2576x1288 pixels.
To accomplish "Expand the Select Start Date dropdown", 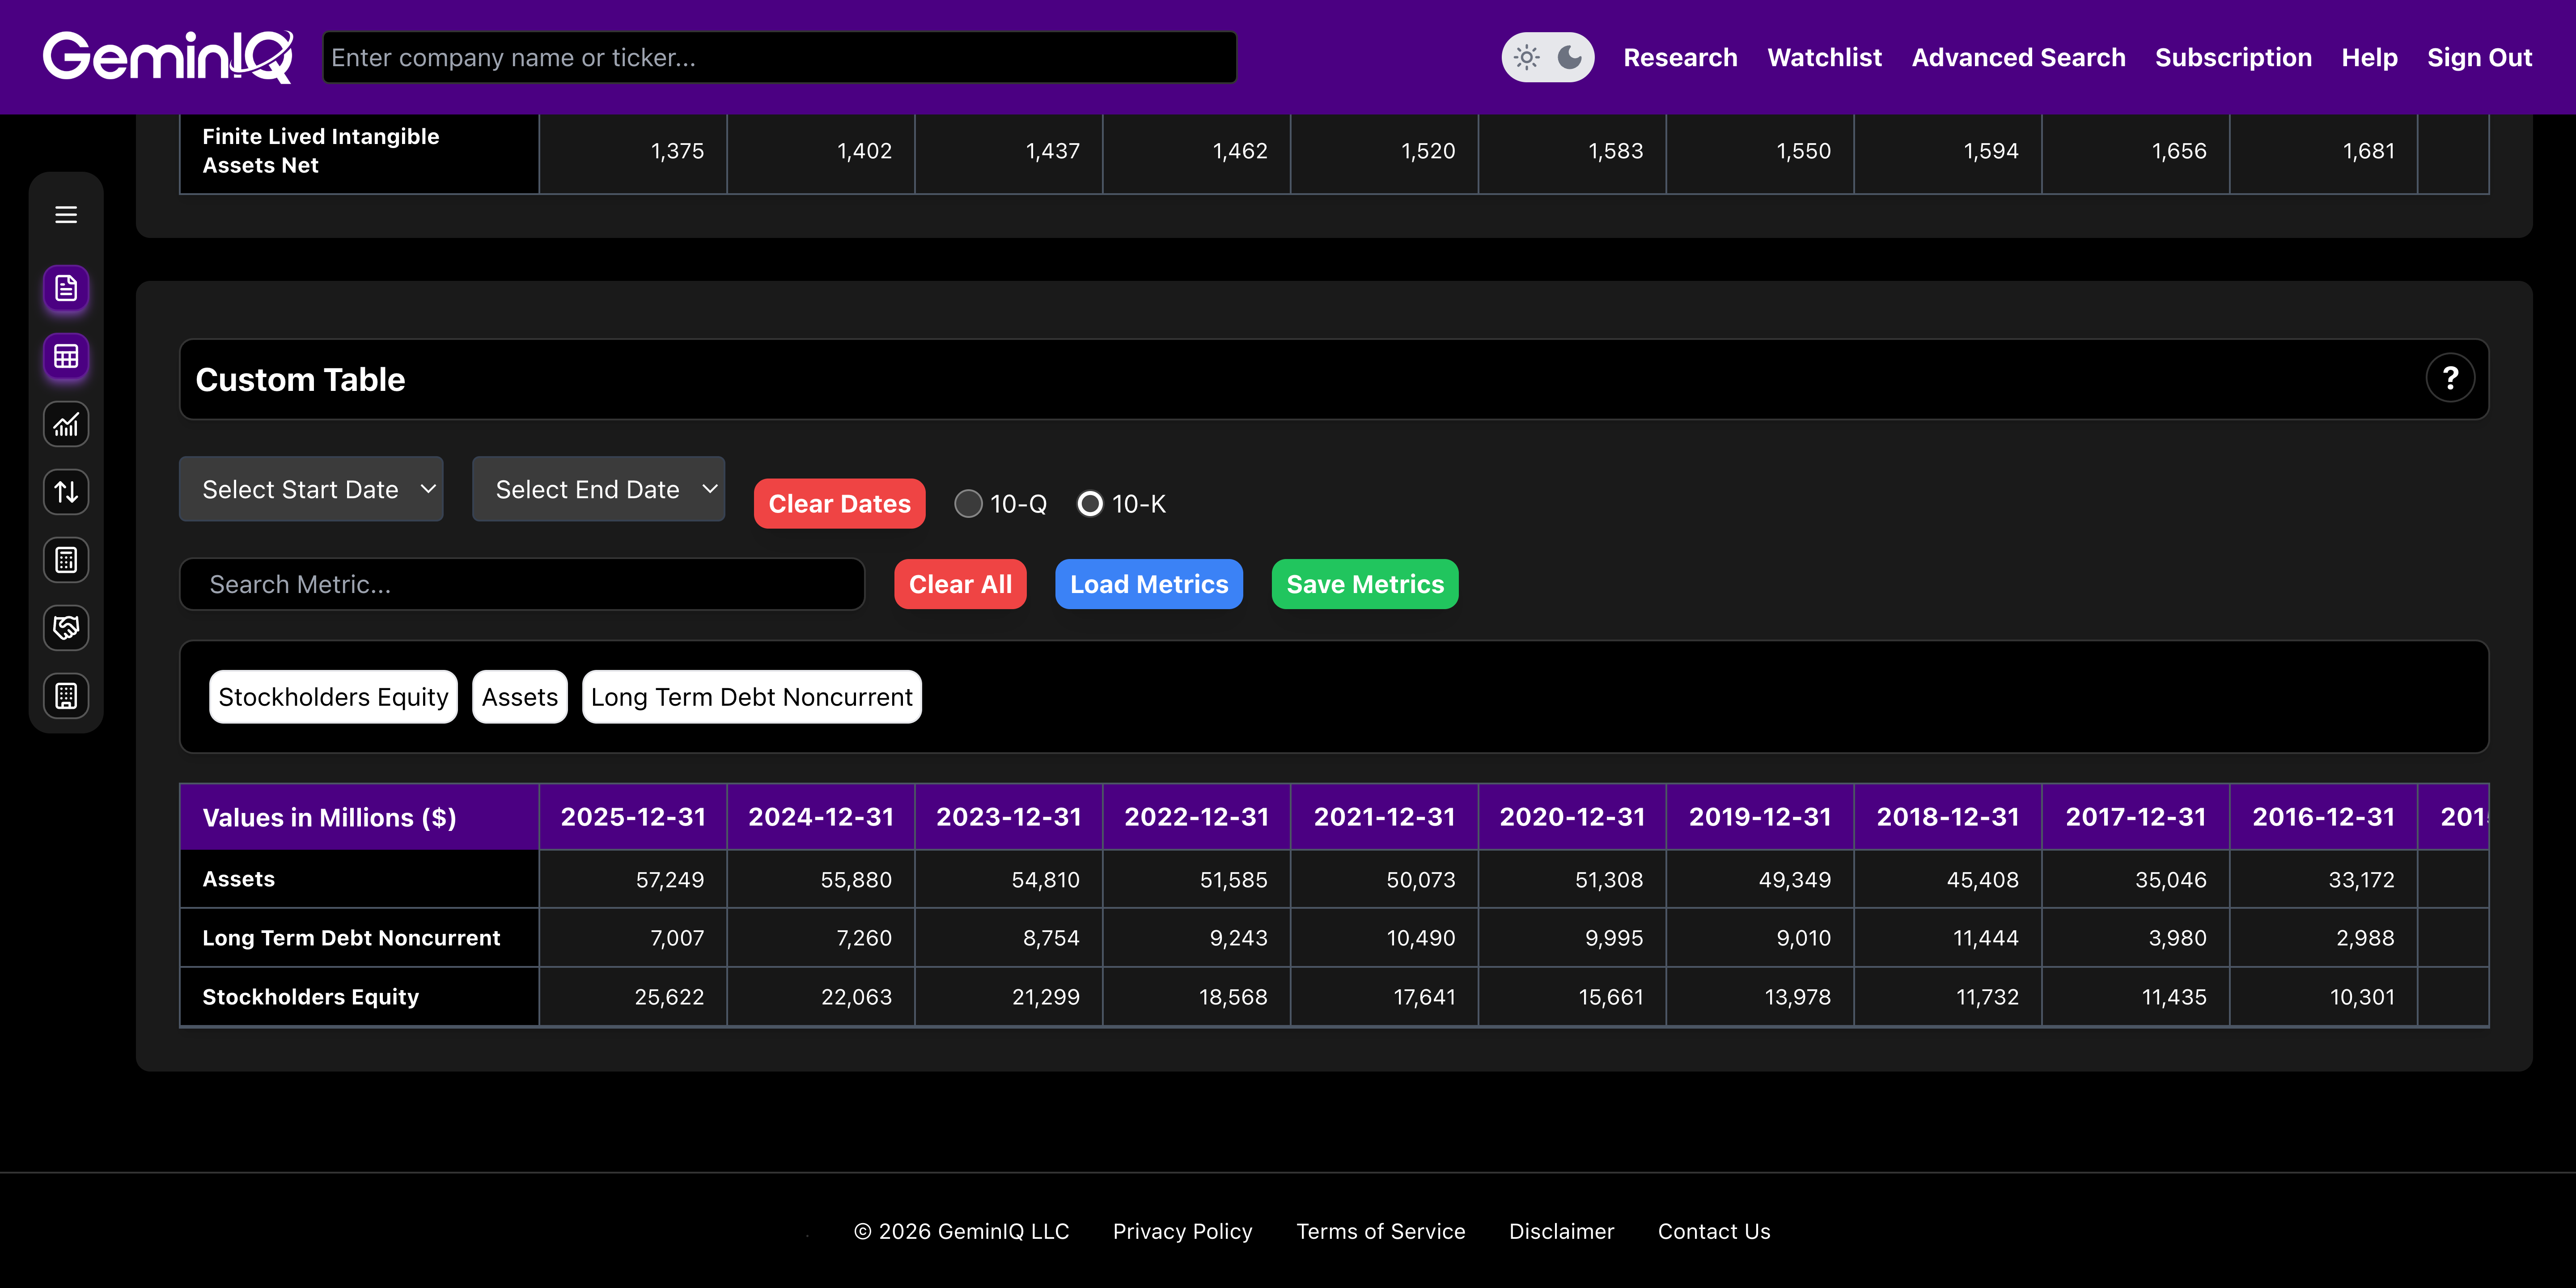I will click(x=311, y=489).
